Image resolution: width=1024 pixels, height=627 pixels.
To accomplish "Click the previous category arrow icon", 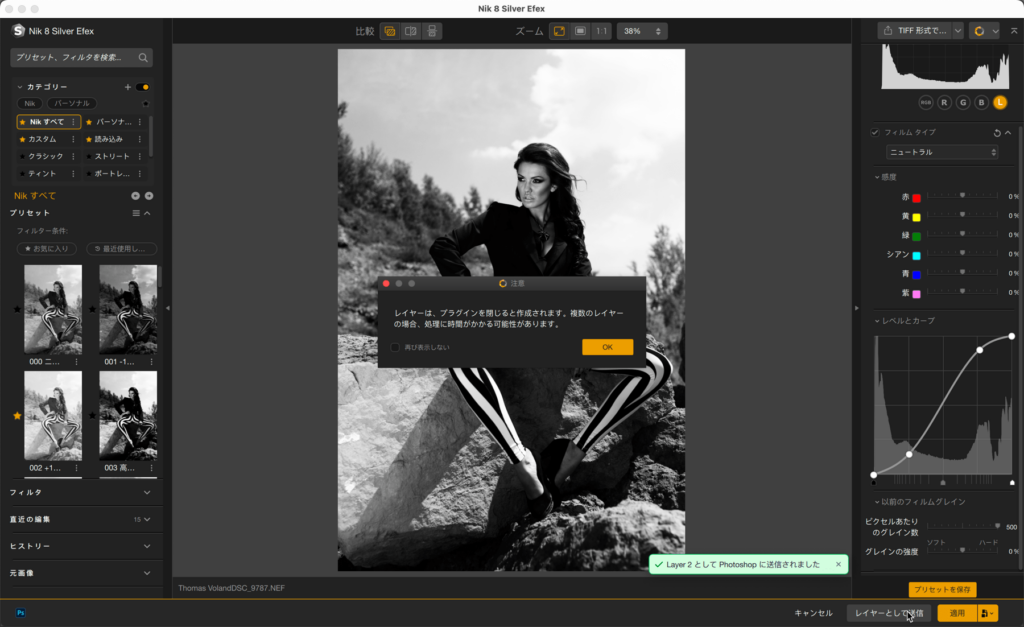I will tap(135, 196).
